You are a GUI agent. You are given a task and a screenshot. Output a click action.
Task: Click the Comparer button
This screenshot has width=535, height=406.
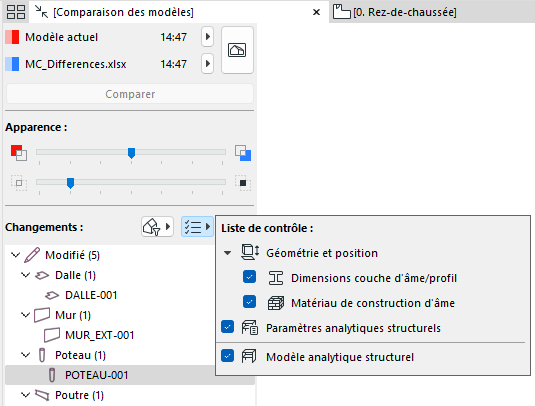click(x=130, y=94)
